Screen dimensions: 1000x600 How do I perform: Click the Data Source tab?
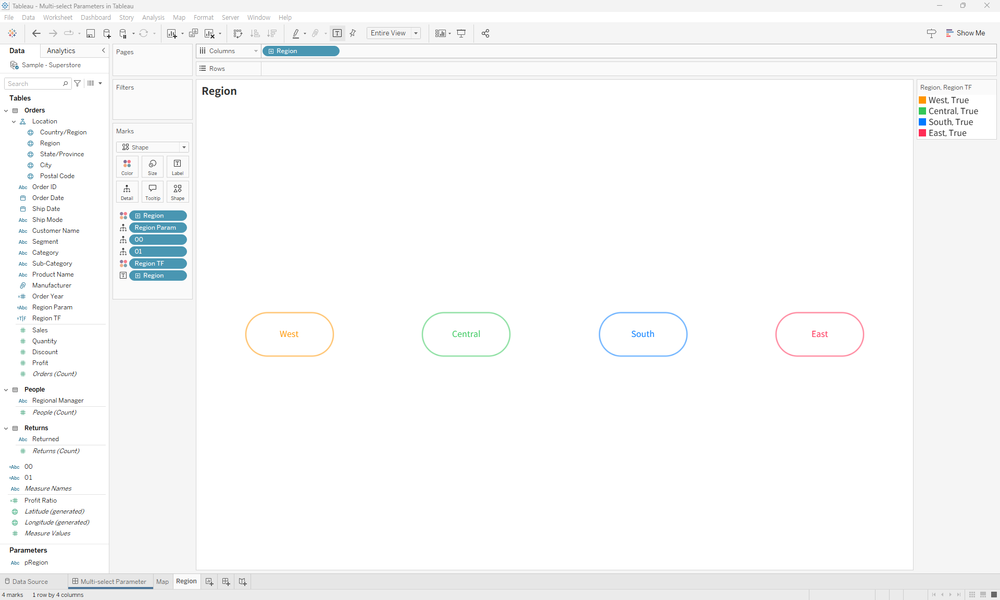[27, 581]
